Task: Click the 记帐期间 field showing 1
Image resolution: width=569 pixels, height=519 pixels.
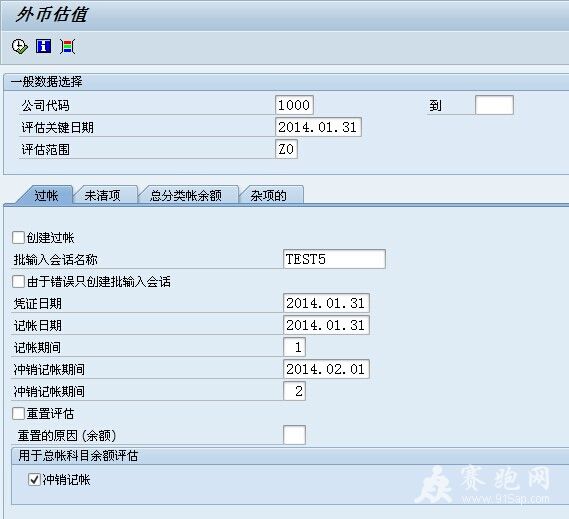Action: (x=294, y=347)
